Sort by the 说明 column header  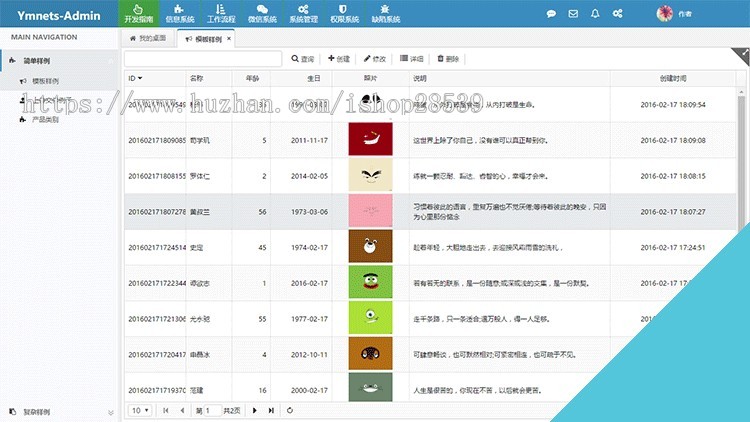point(510,78)
